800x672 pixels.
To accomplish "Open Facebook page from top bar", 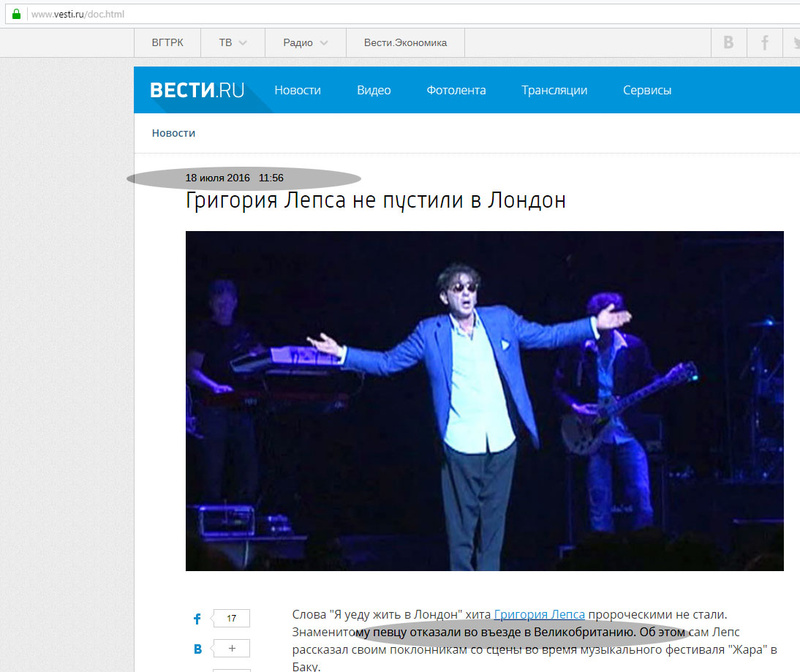I will [766, 43].
